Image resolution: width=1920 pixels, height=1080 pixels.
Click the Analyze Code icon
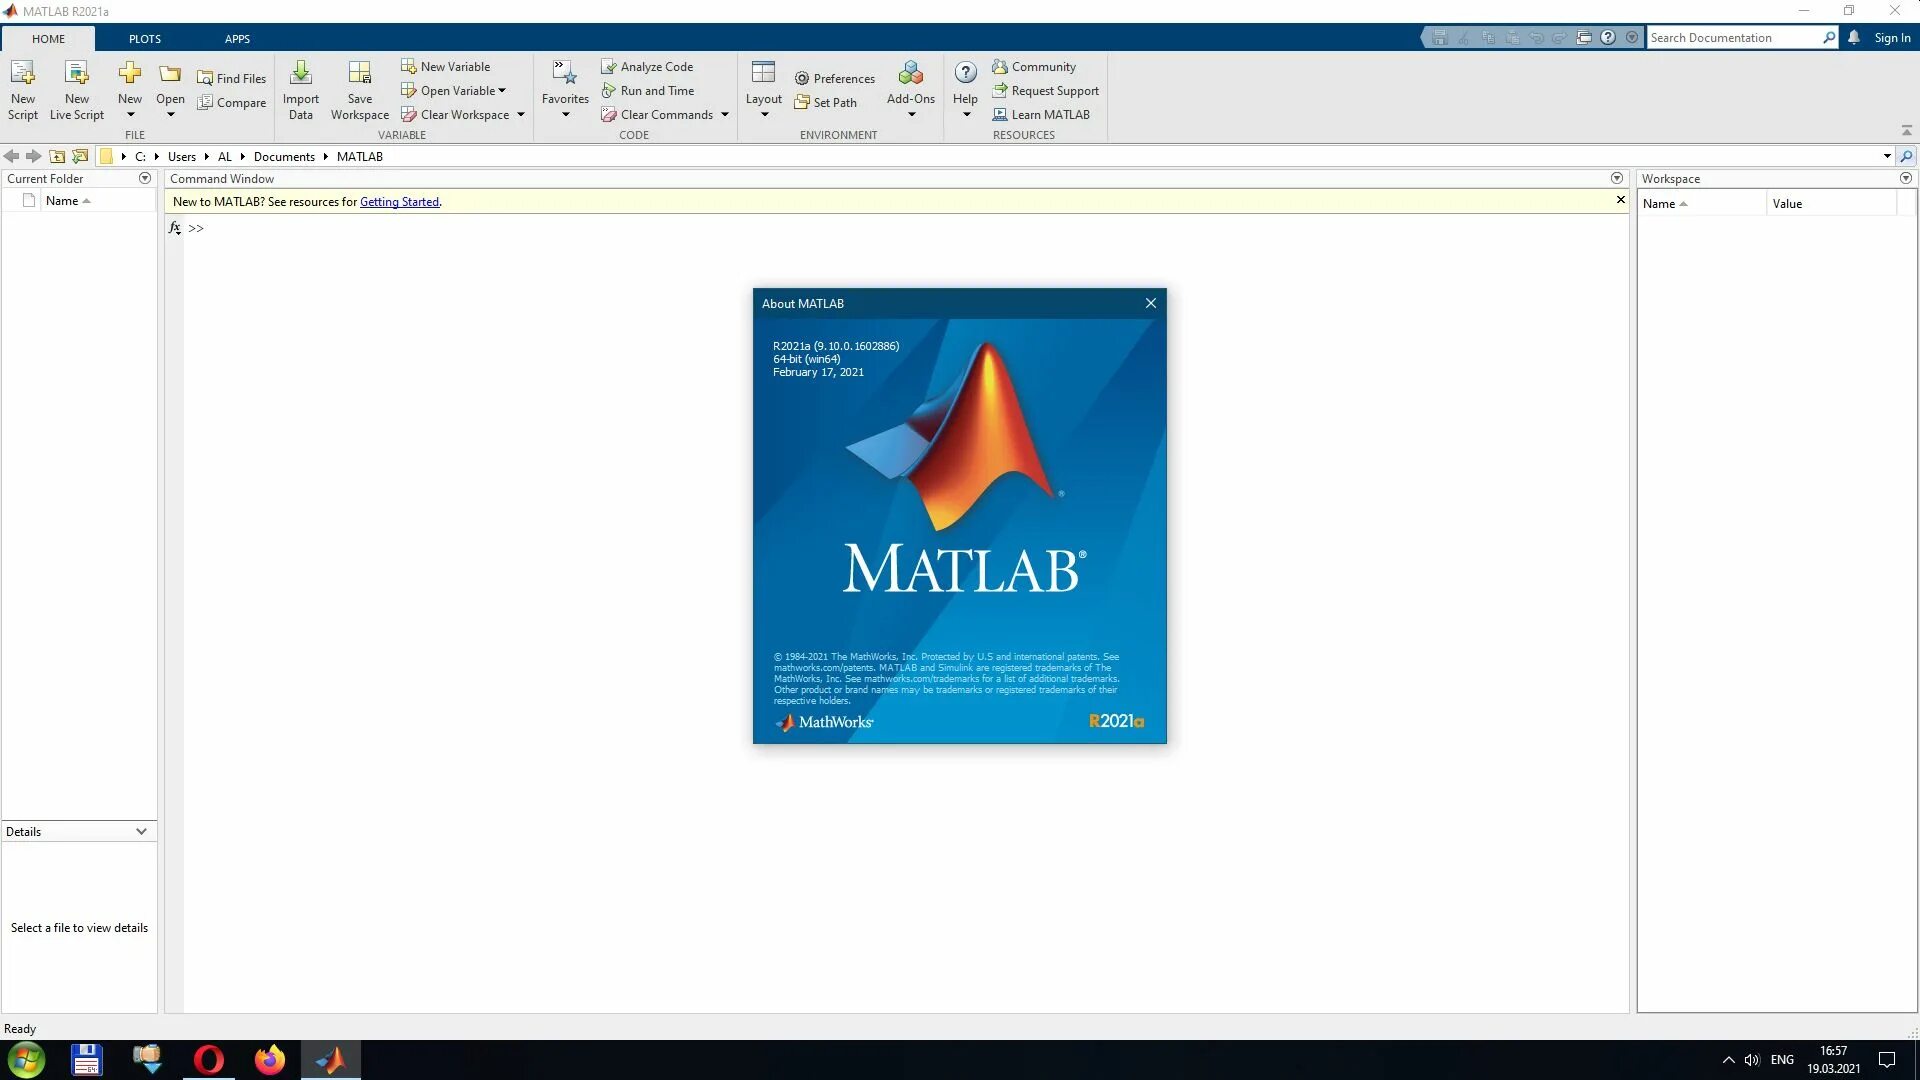click(x=608, y=67)
